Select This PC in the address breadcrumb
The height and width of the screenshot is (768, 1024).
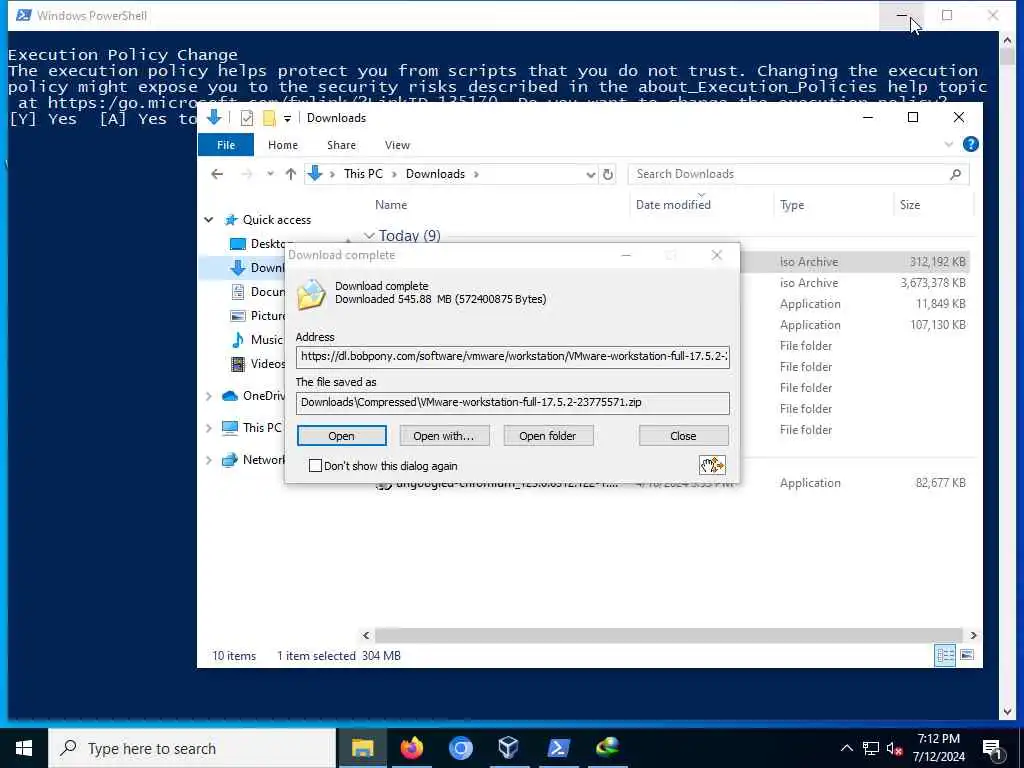click(363, 174)
